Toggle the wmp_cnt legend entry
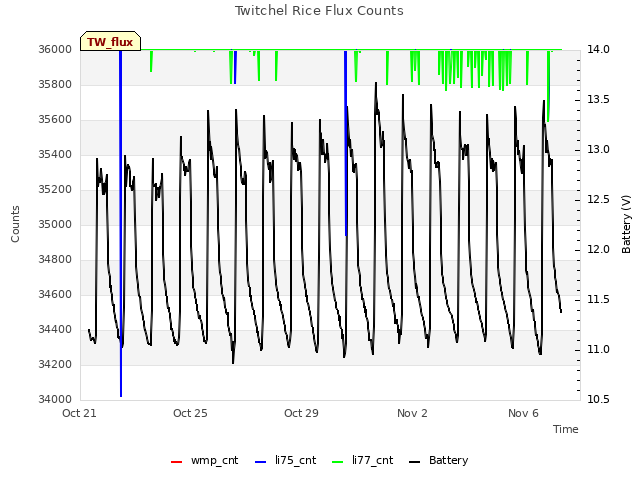This screenshot has height=480, width=640. [x=204, y=460]
